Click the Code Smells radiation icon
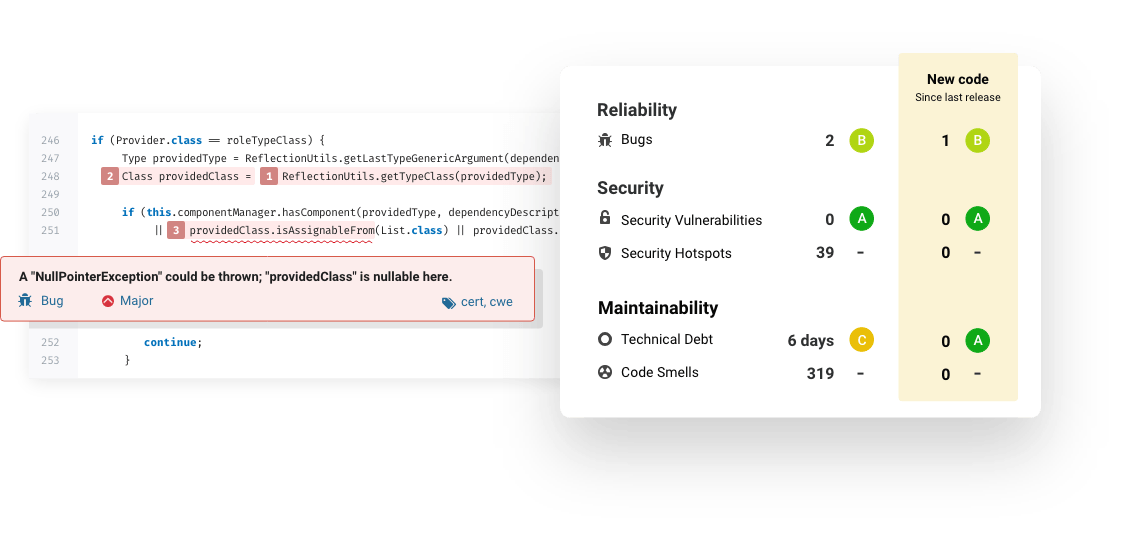Screen dimensions: 1140x550 [605, 372]
